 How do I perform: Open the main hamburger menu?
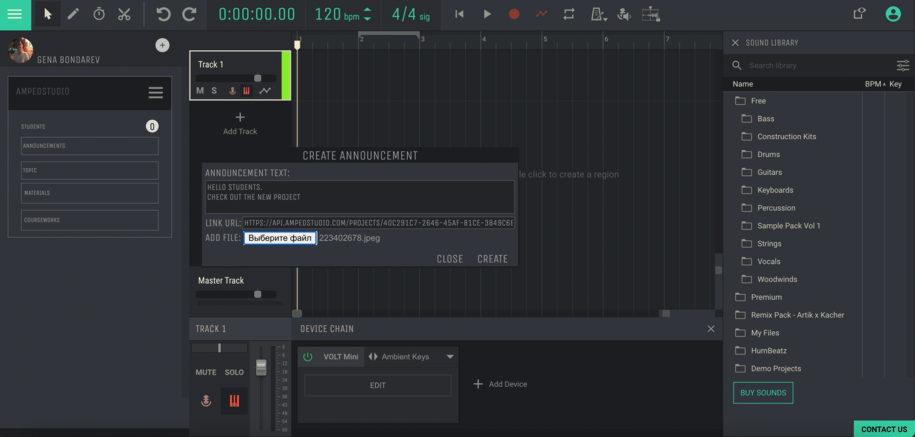(15, 15)
